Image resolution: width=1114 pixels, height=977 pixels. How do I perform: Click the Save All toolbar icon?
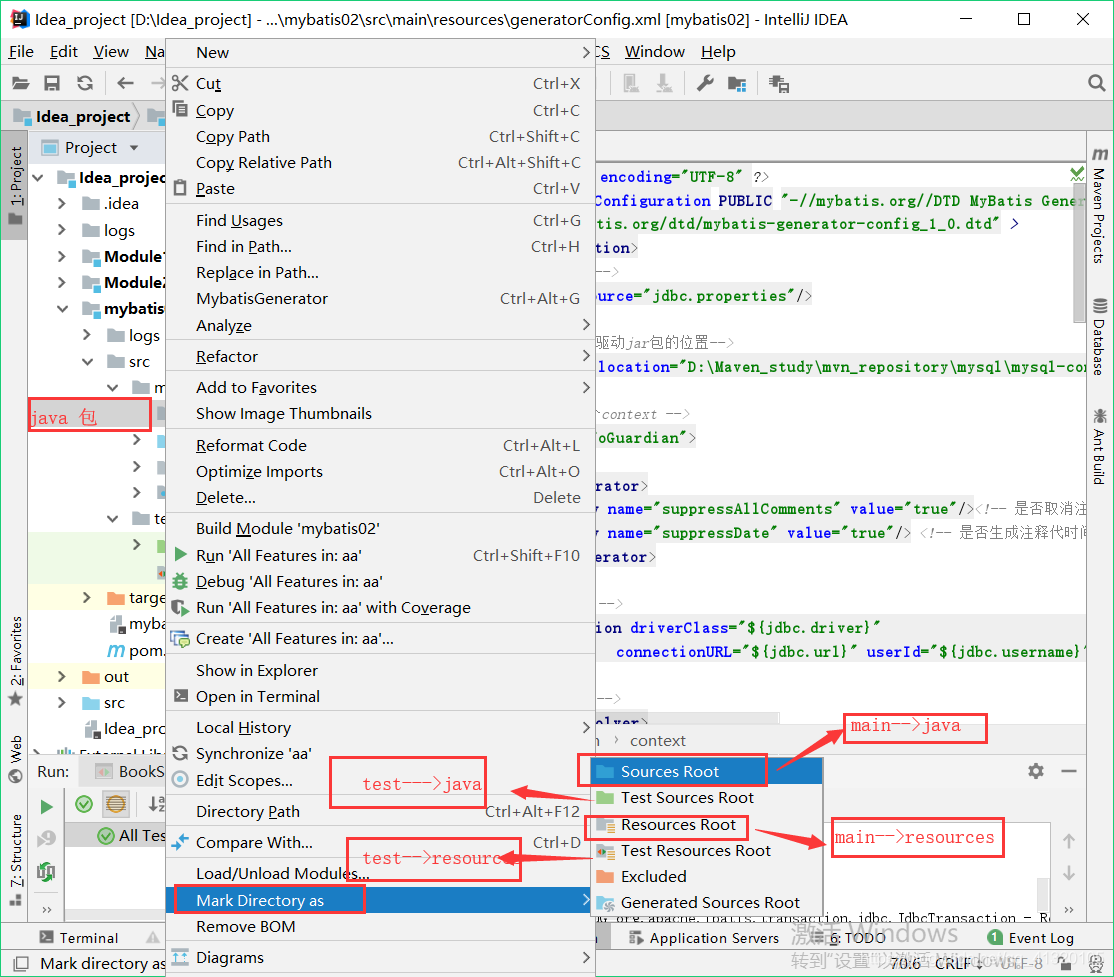pos(52,83)
